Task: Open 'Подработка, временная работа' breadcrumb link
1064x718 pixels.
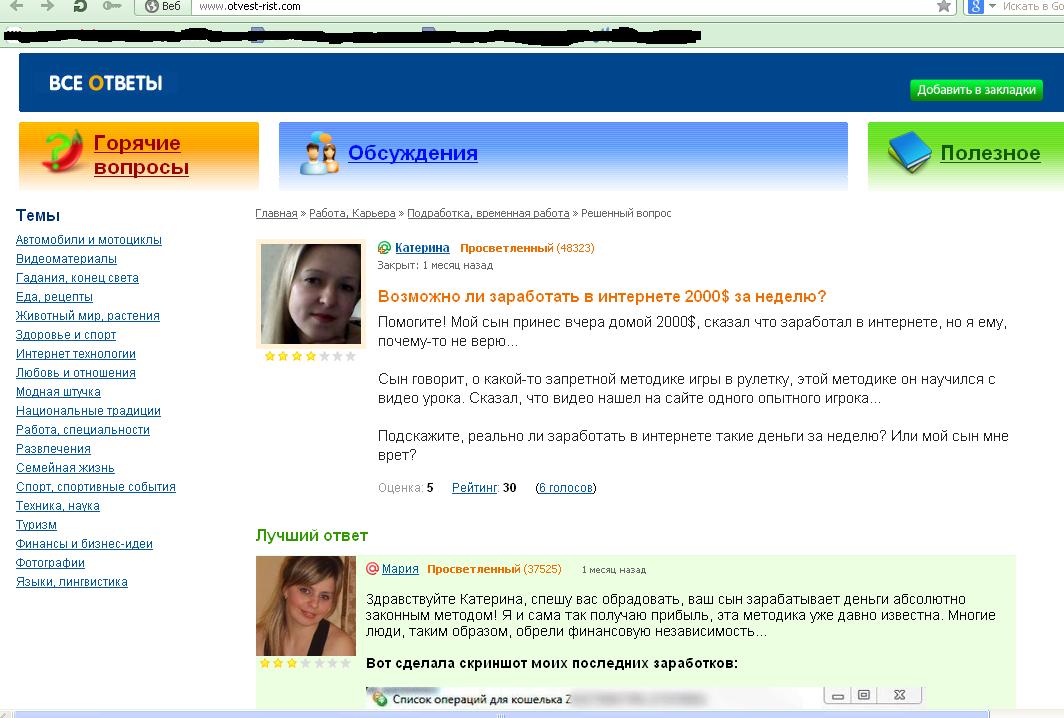Action: point(488,213)
